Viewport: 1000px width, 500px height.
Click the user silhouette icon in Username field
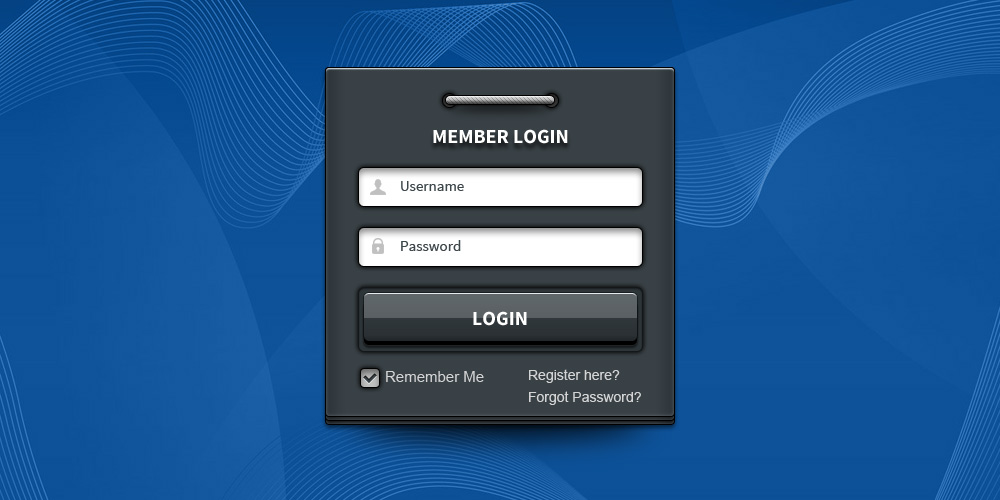[378, 187]
